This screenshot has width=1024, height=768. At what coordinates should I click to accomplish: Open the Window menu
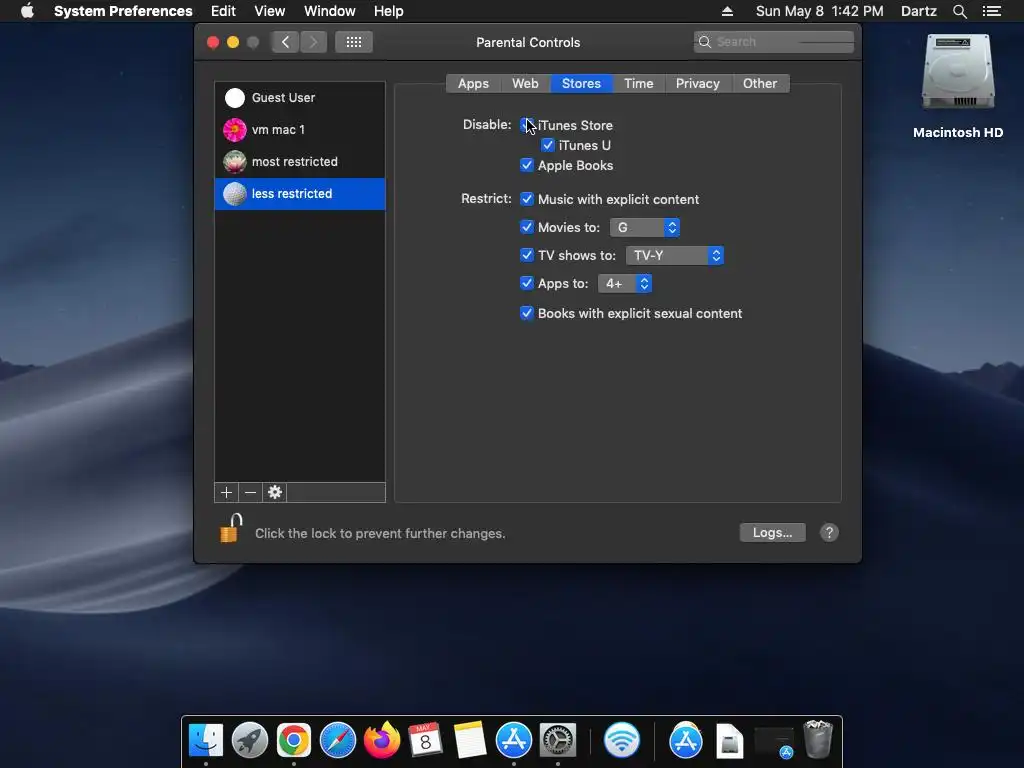click(330, 11)
